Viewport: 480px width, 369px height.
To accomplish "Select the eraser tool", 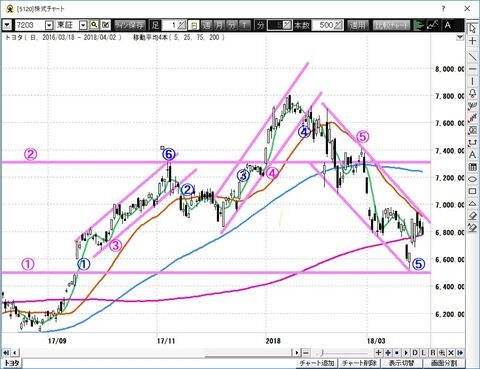I will click(x=472, y=216).
